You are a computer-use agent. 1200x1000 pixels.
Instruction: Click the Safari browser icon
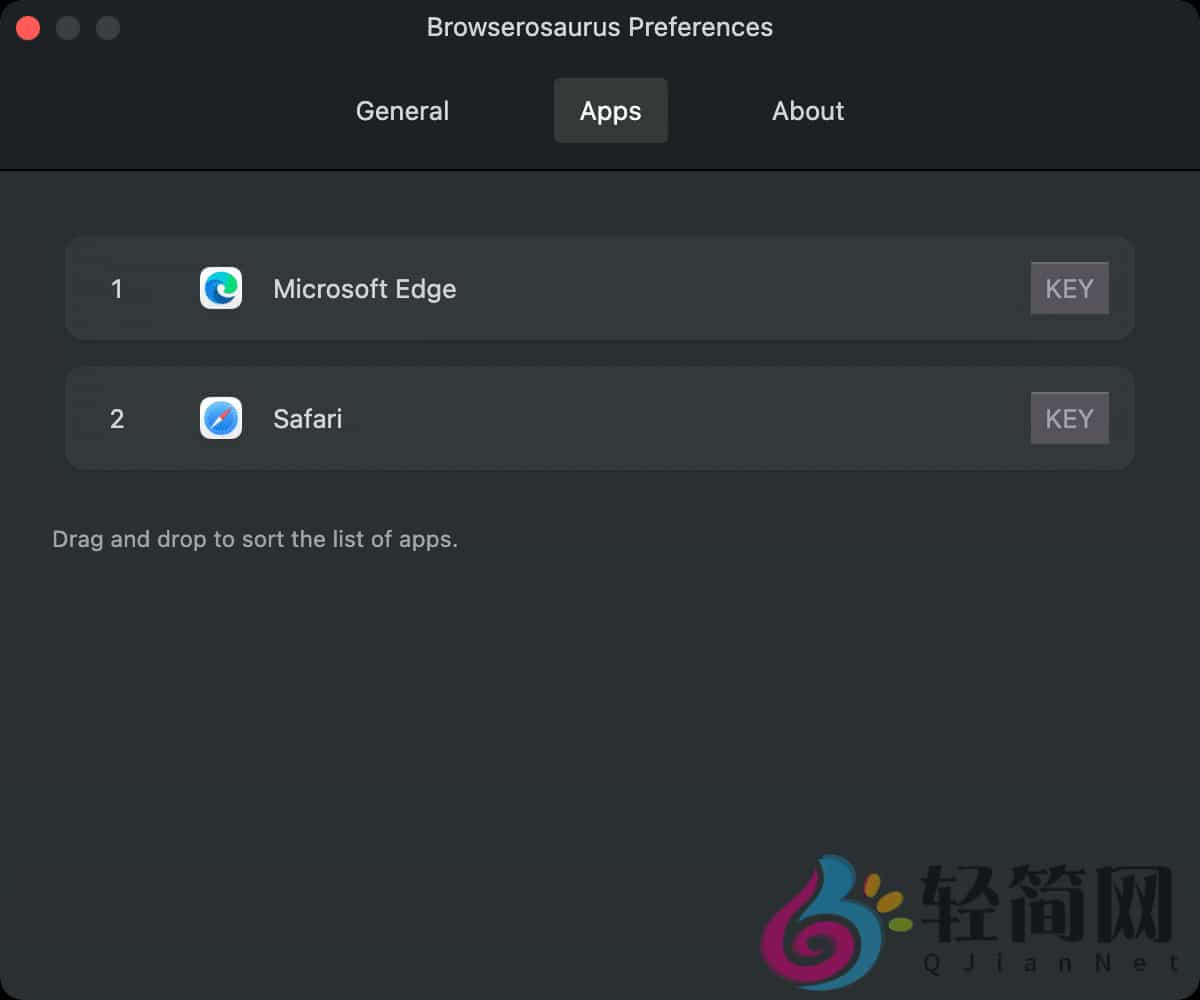[220, 418]
